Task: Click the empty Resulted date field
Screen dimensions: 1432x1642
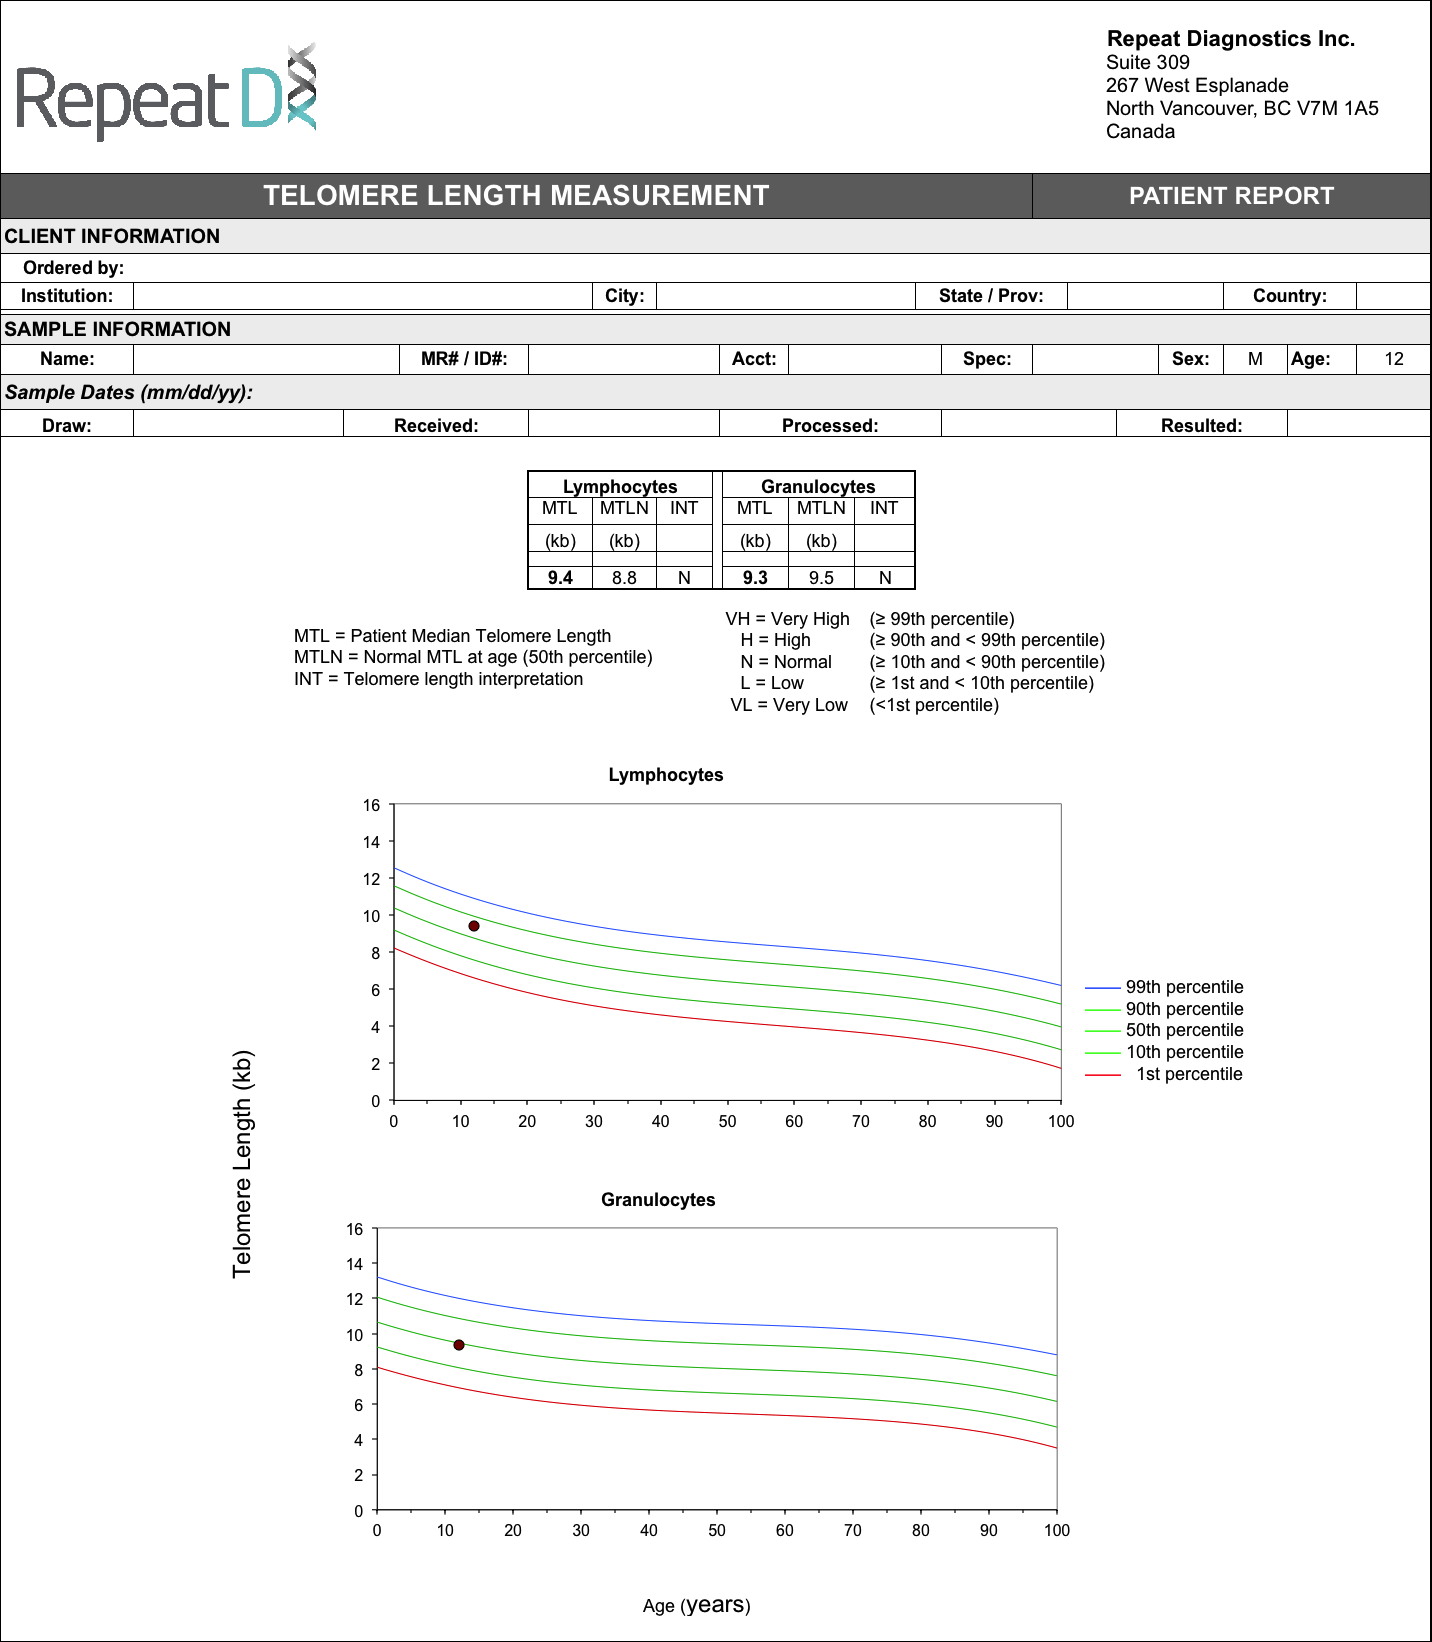Action: (x=1358, y=425)
